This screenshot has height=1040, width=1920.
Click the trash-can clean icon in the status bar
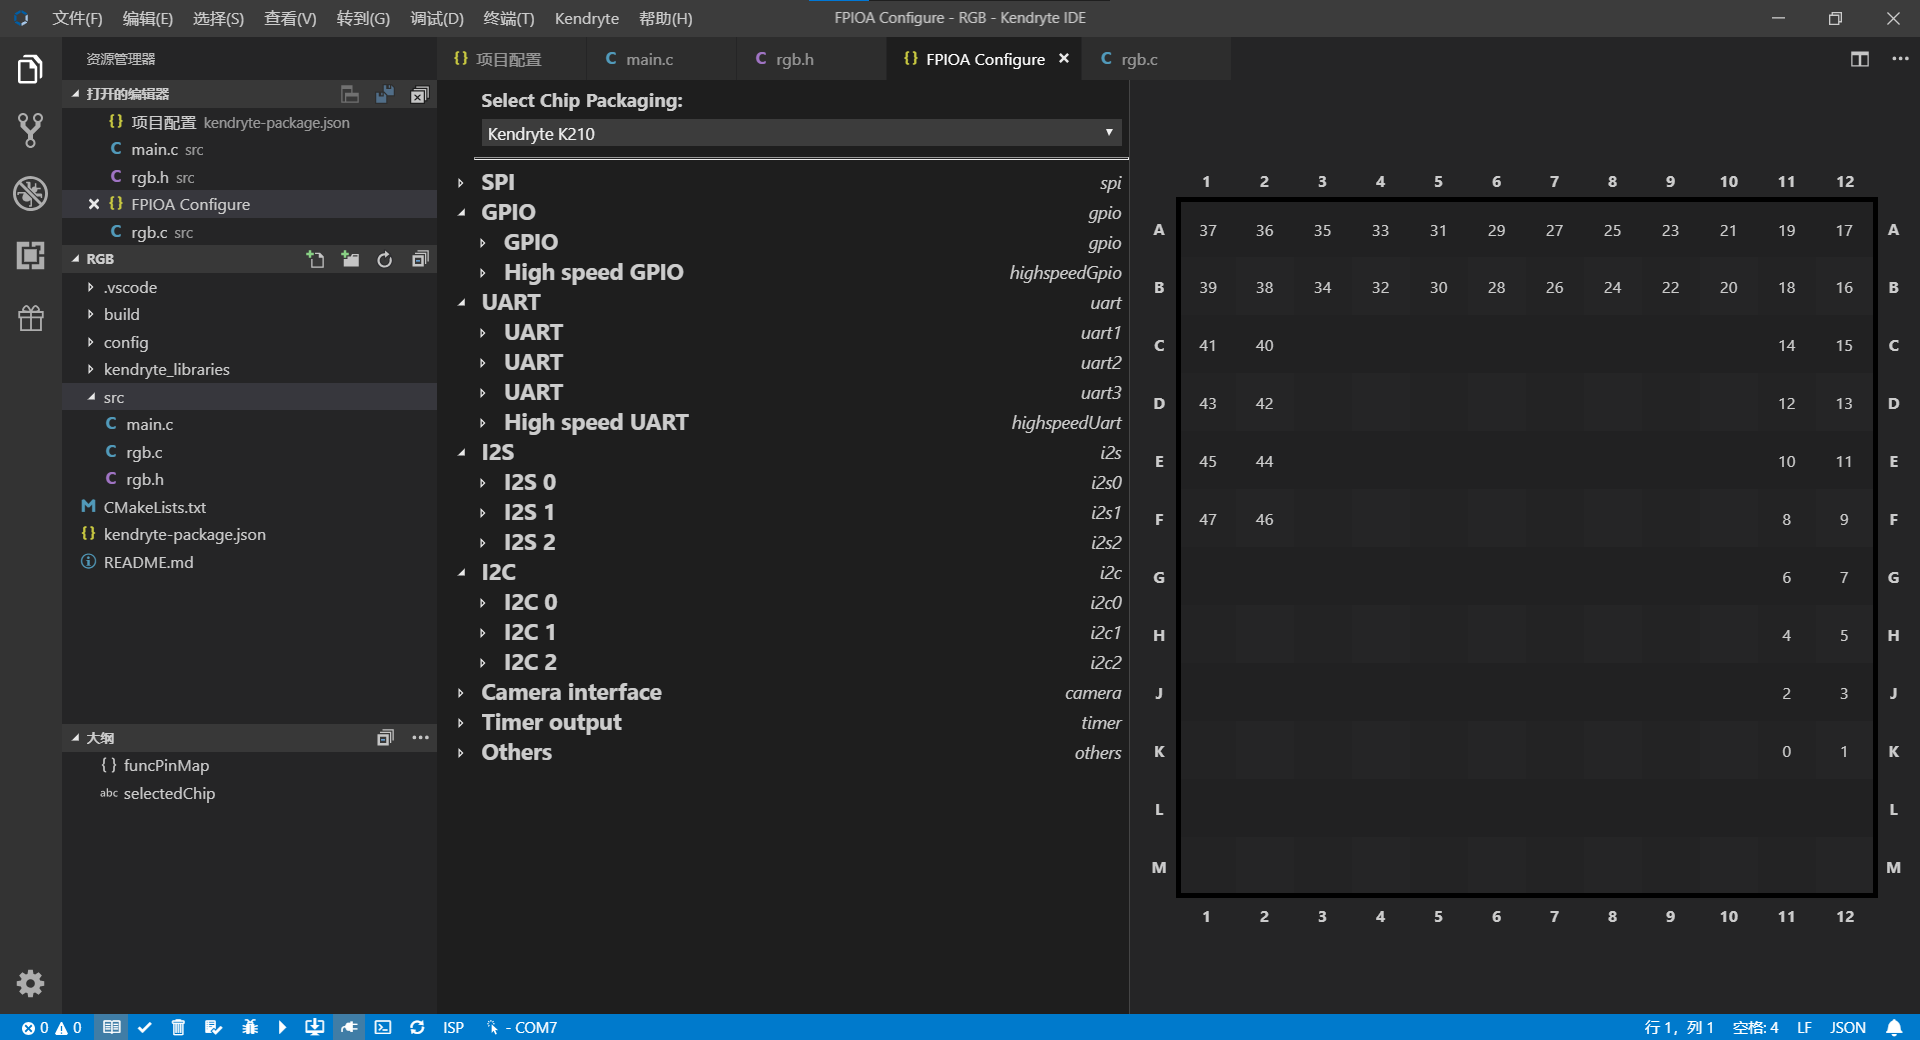click(x=178, y=1027)
